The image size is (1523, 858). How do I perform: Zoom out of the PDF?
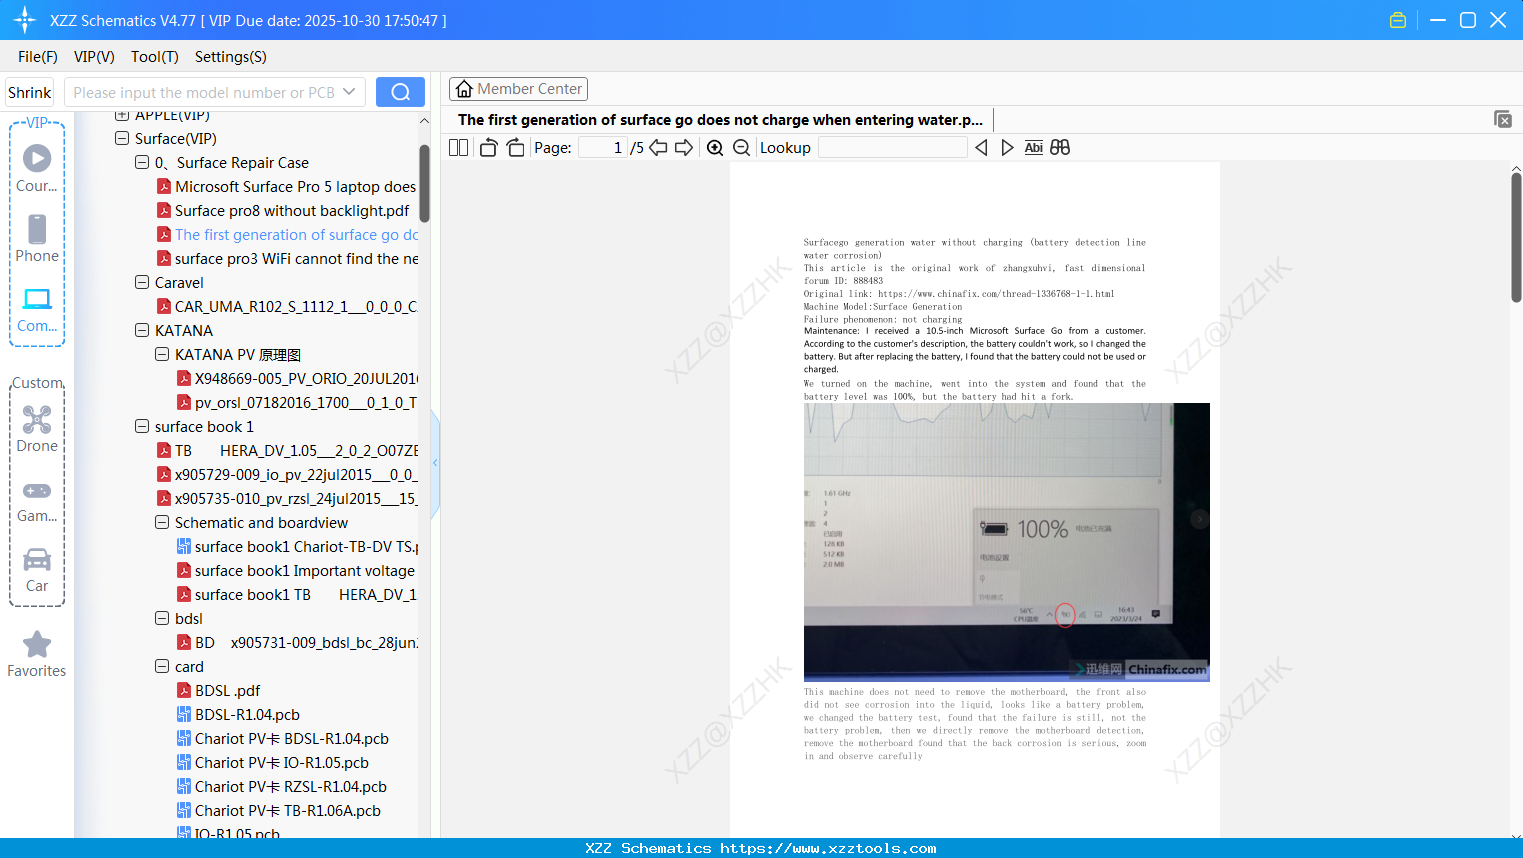[741, 147]
